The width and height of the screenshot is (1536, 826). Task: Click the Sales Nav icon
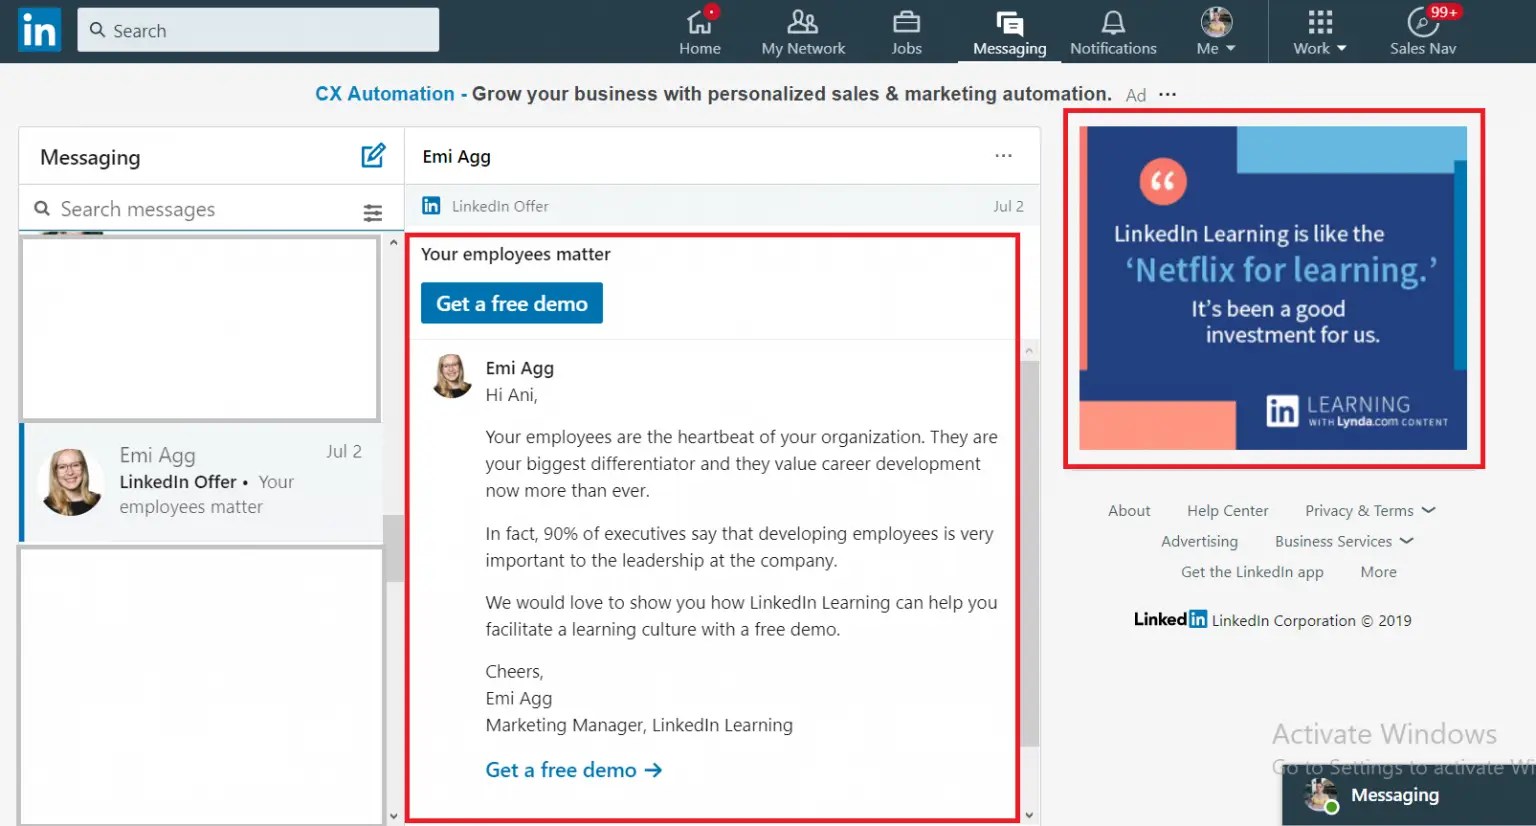click(x=1424, y=24)
